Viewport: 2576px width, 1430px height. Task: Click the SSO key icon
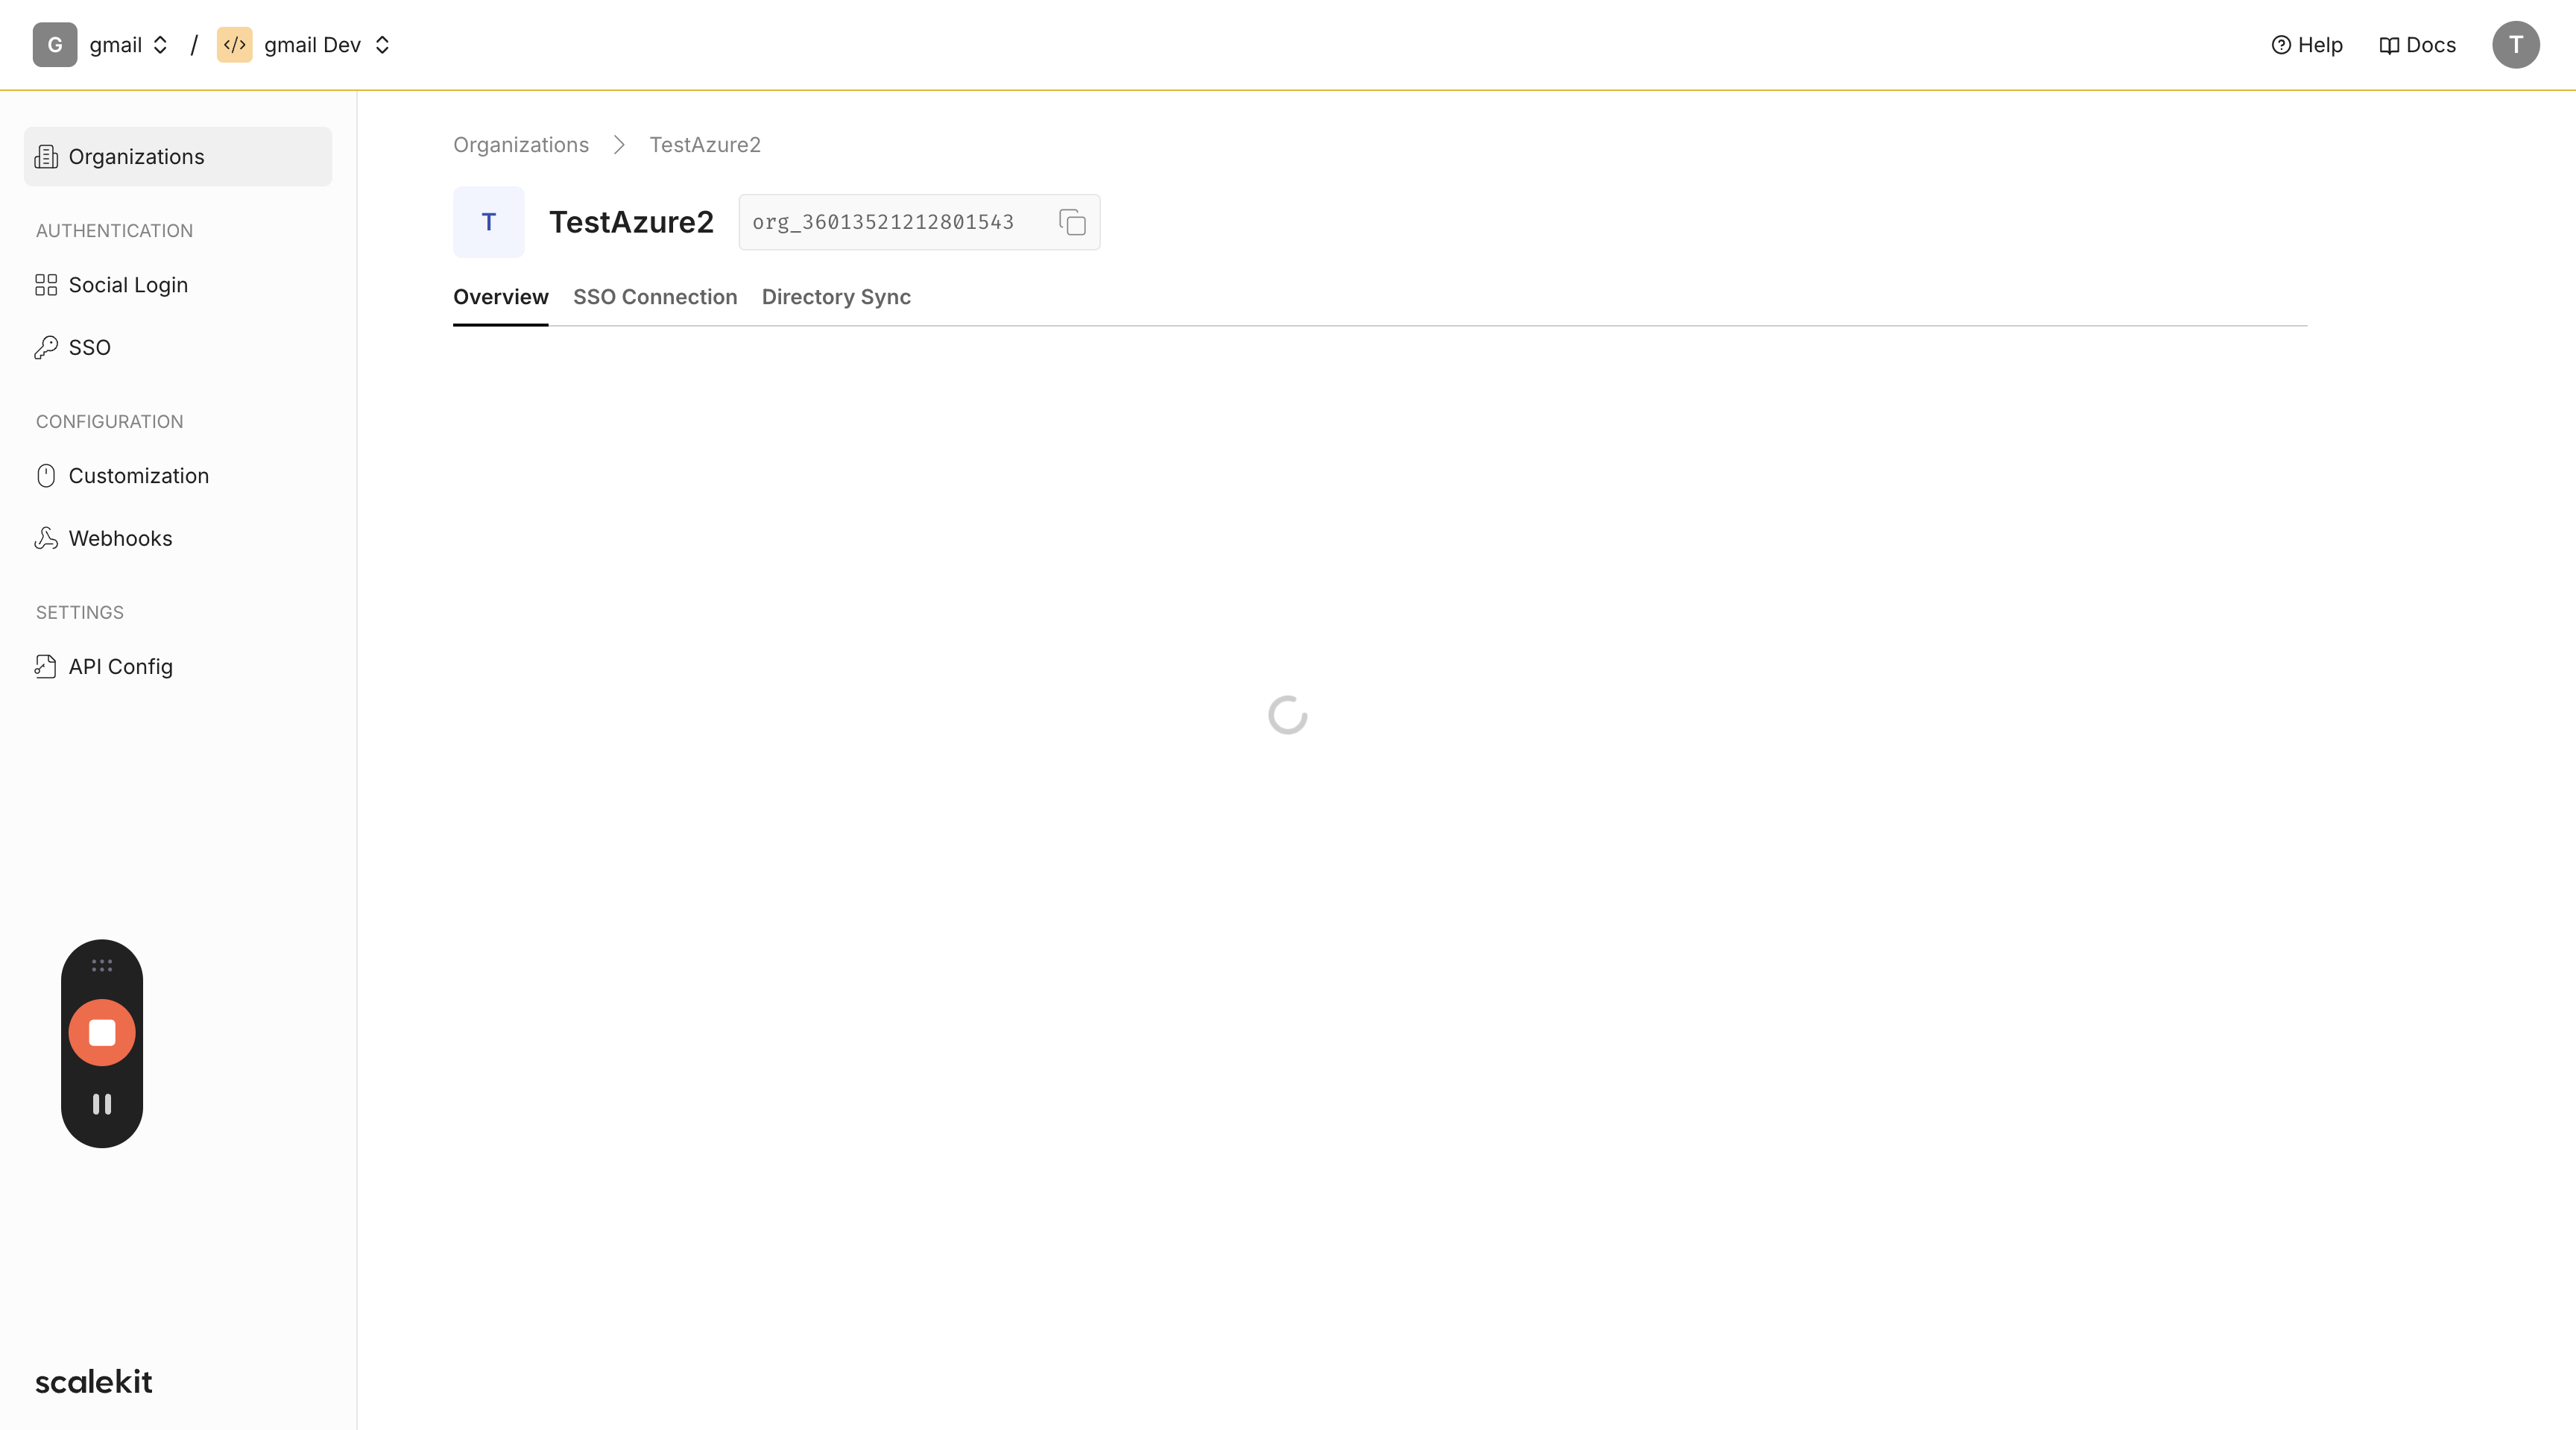click(46, 348)
